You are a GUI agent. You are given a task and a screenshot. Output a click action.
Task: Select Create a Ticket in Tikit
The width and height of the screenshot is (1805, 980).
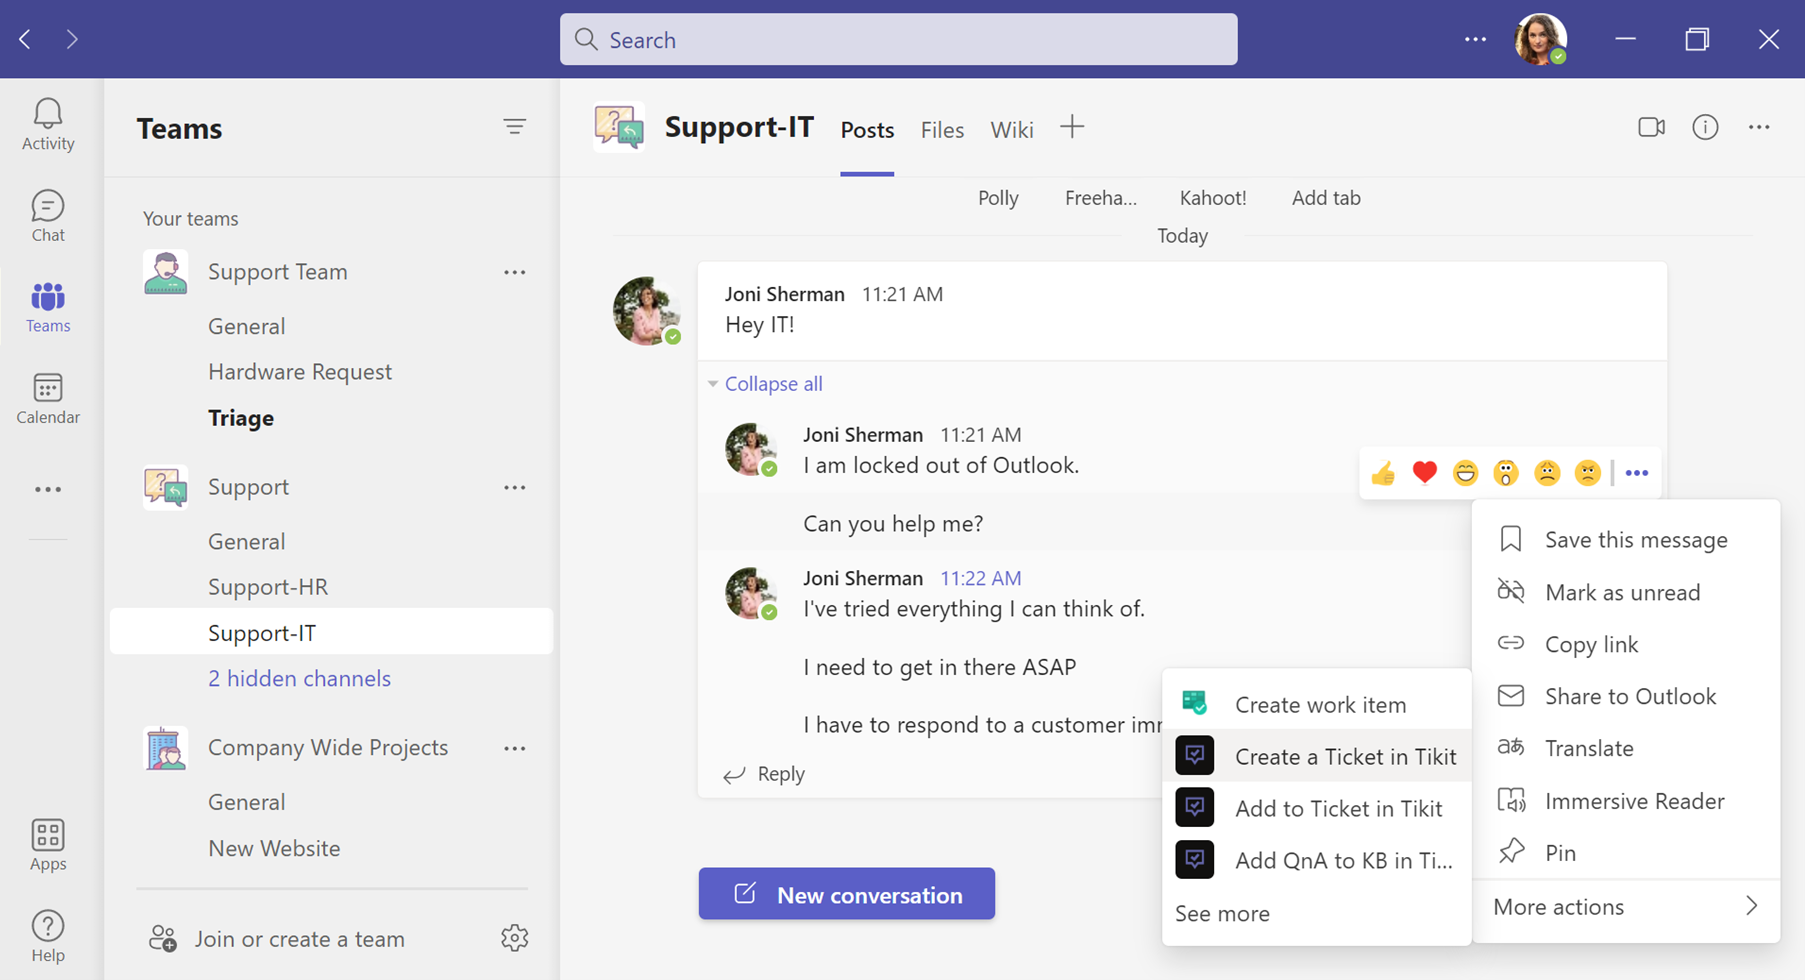coord(1316,756)
